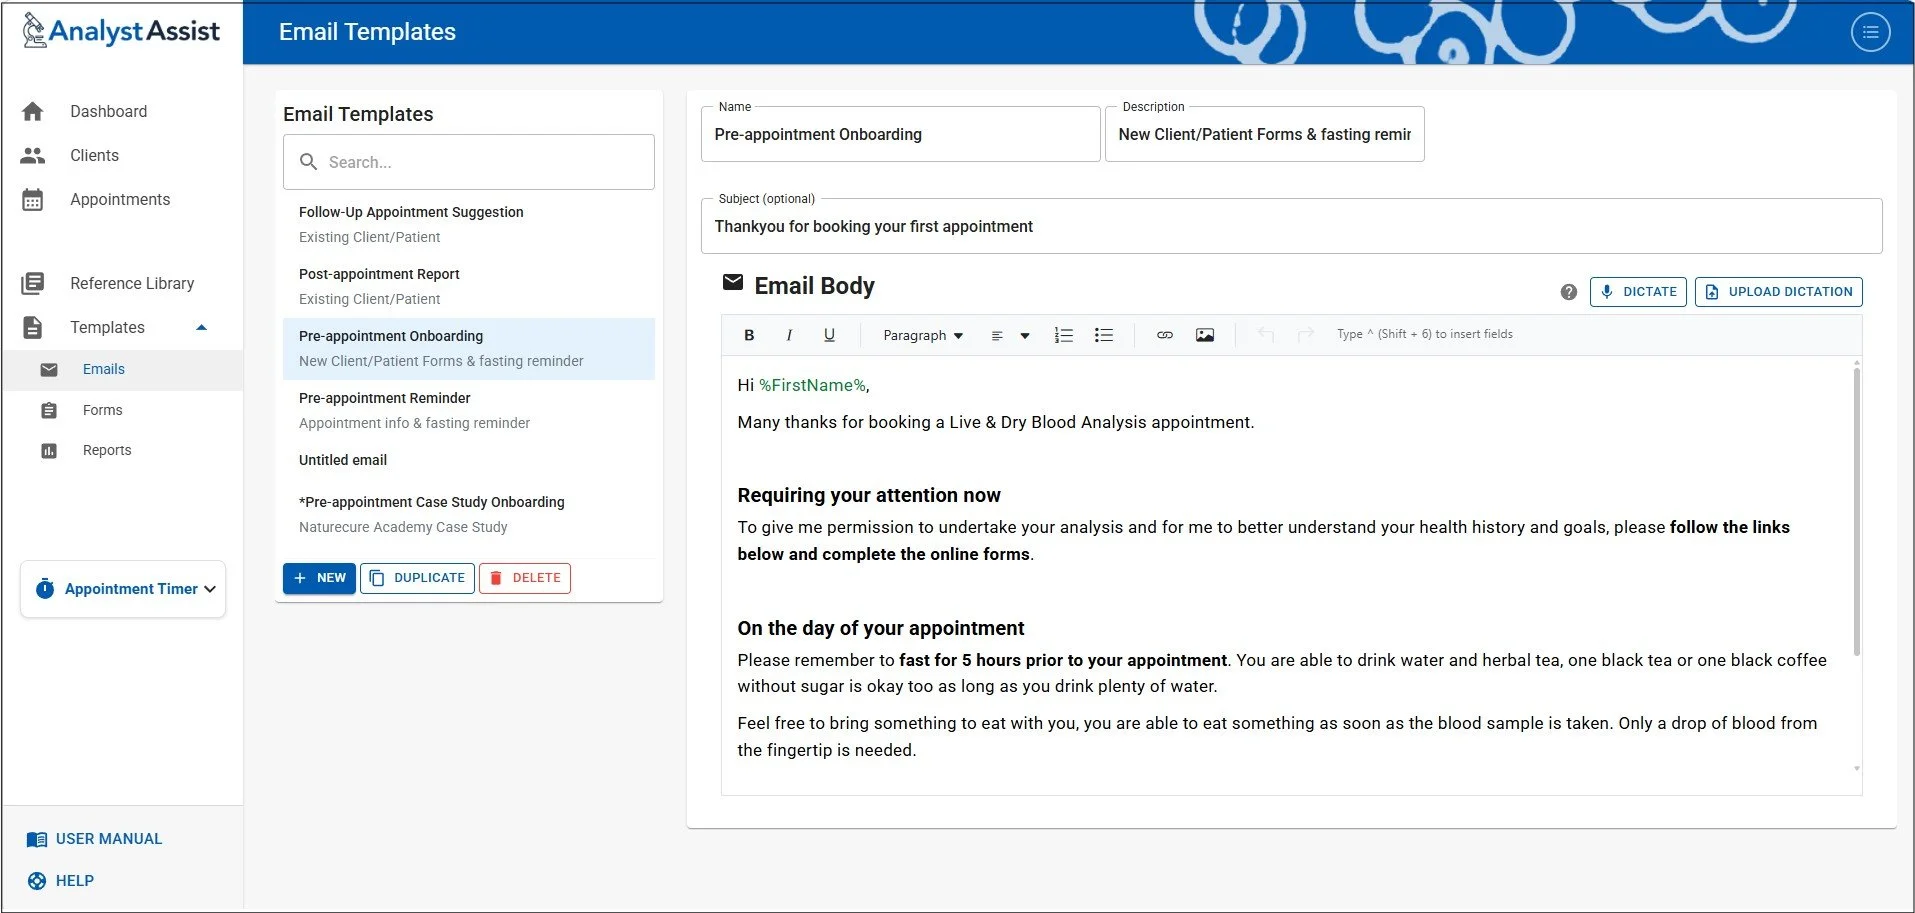Image resolution: width=1915 pixels, height=913 pixels.
Task: Toggle italic formatting
Action: coord(789,335)
